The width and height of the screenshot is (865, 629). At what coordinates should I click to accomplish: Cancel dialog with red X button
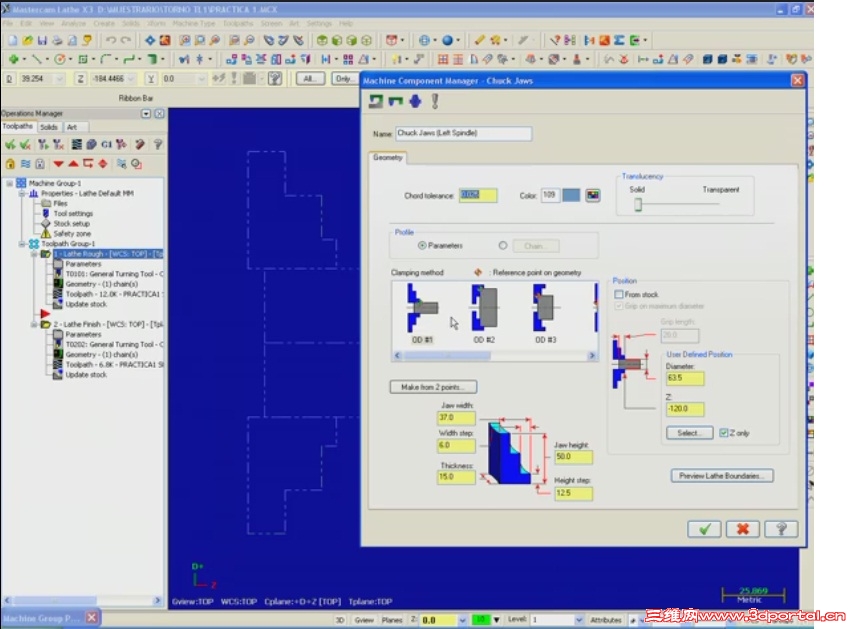(x=743, y=529)
